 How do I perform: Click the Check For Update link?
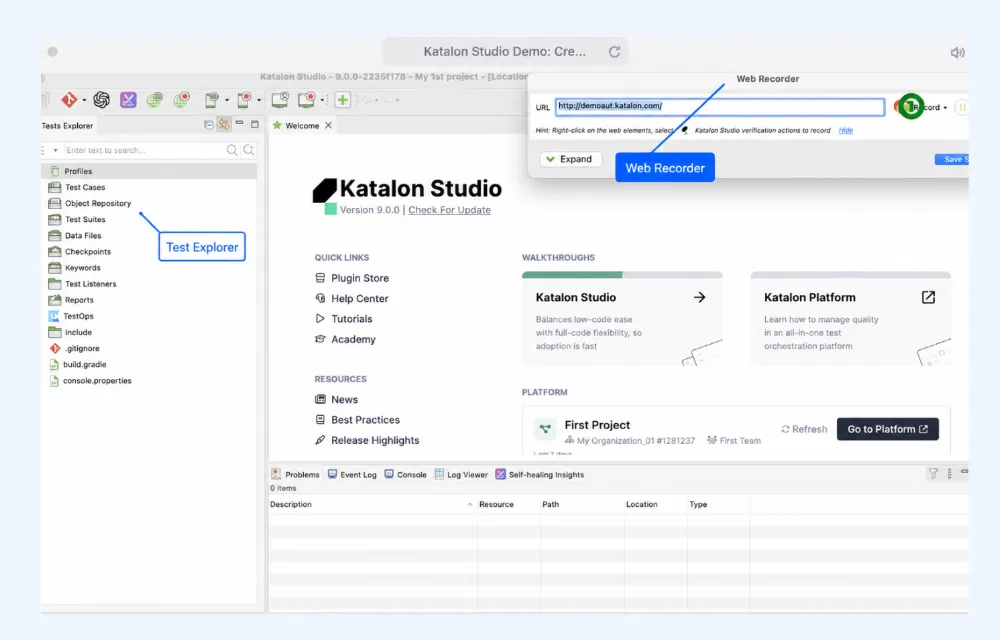pyautogui.click(x=450, y=210)
